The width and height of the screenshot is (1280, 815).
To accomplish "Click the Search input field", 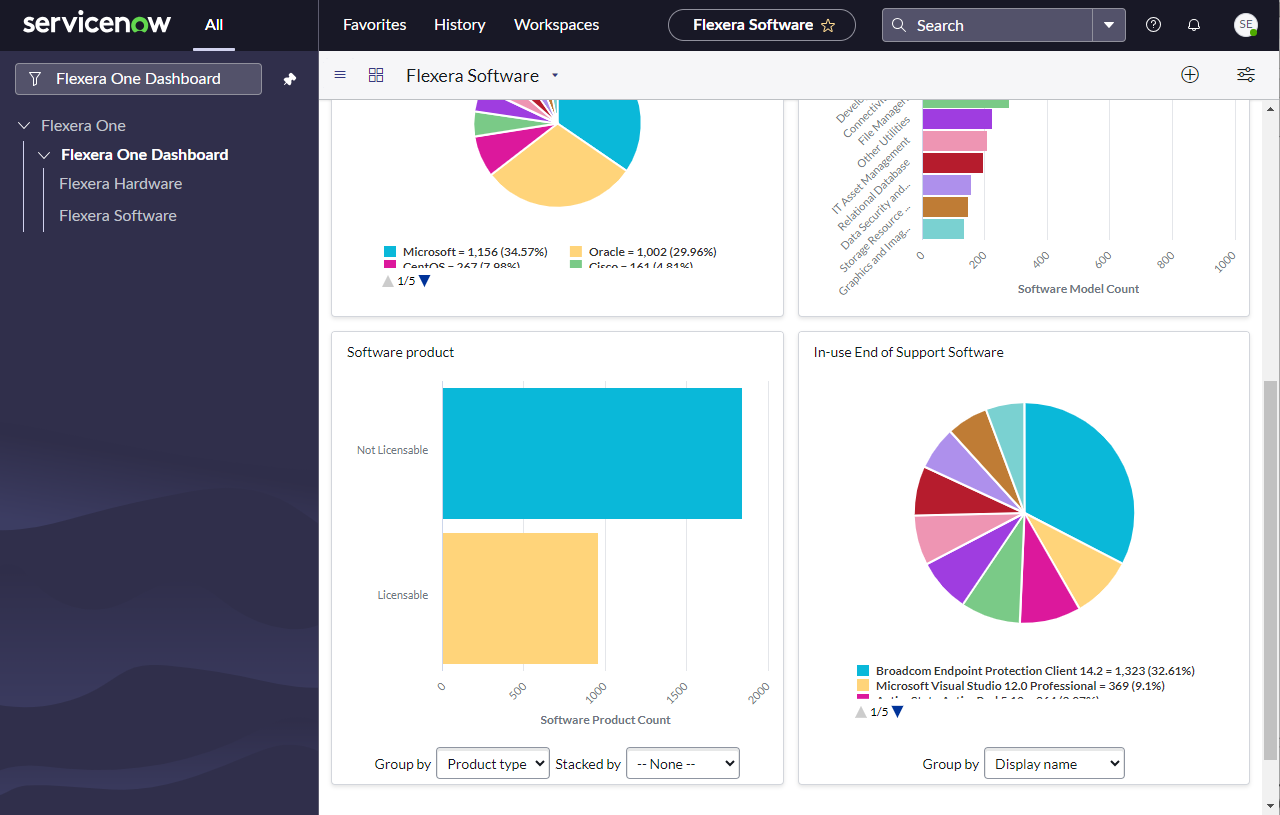I will 990,25.
